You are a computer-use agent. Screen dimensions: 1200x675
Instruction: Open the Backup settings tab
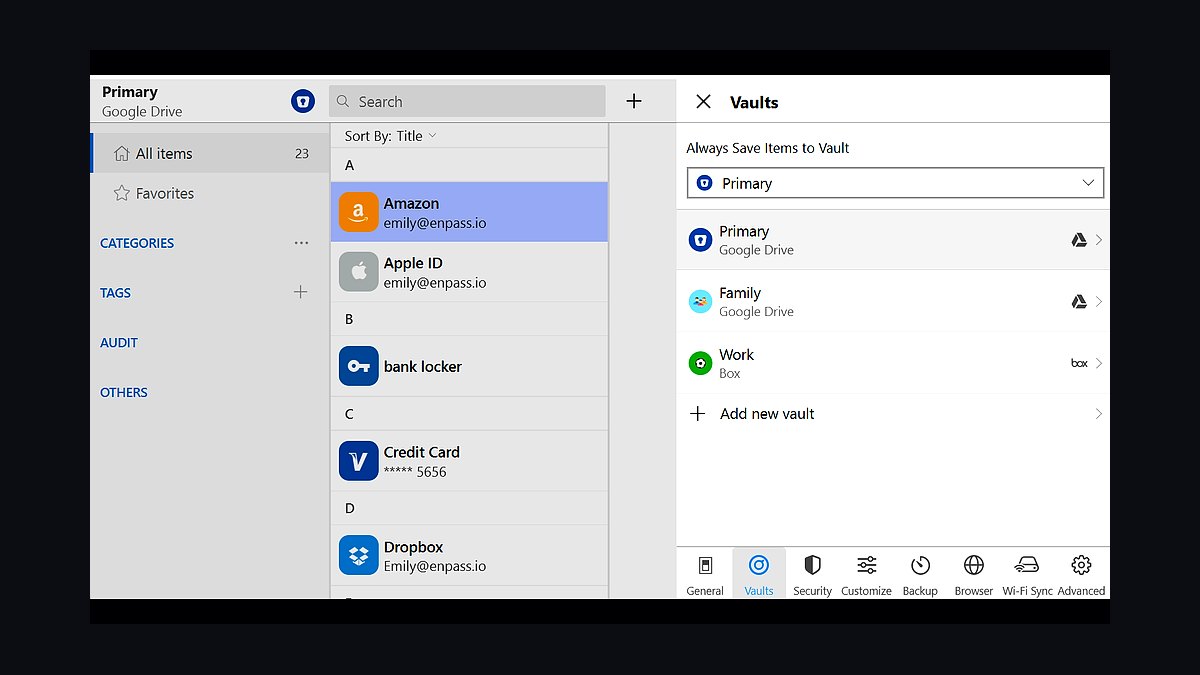(920, 575)
